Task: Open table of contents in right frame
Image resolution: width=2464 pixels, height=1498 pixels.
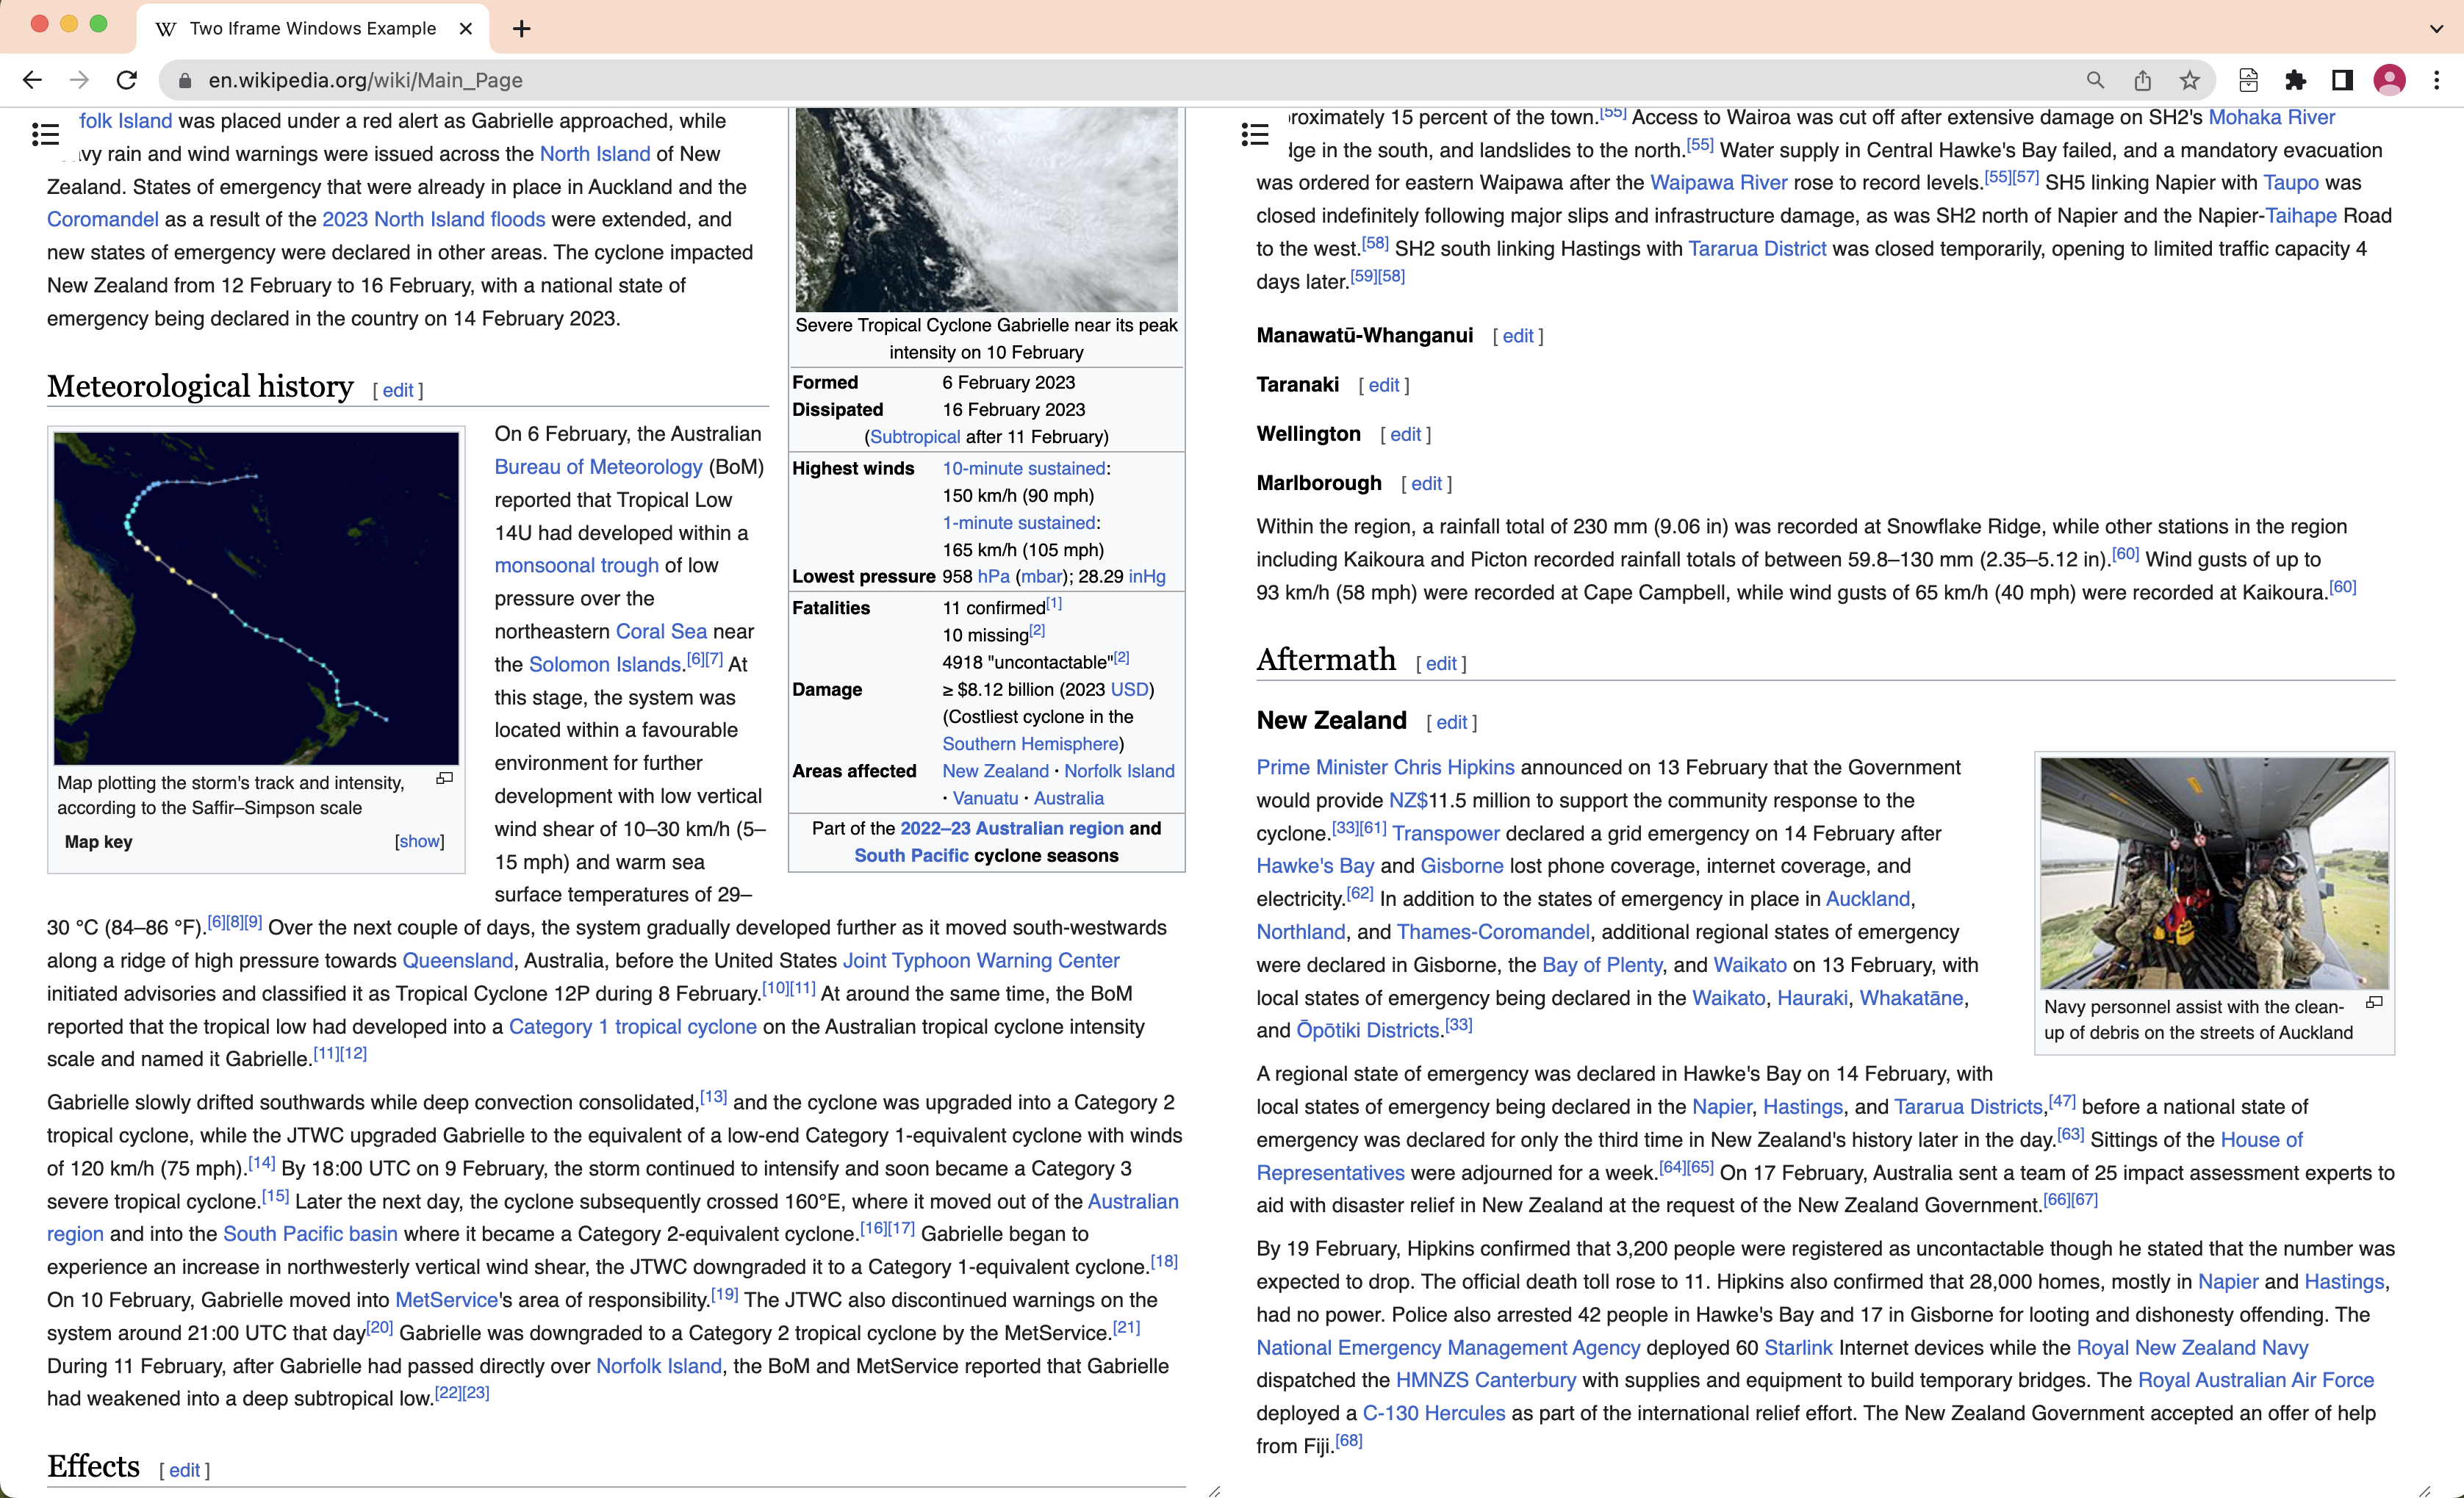Action: coord(1254,134)
